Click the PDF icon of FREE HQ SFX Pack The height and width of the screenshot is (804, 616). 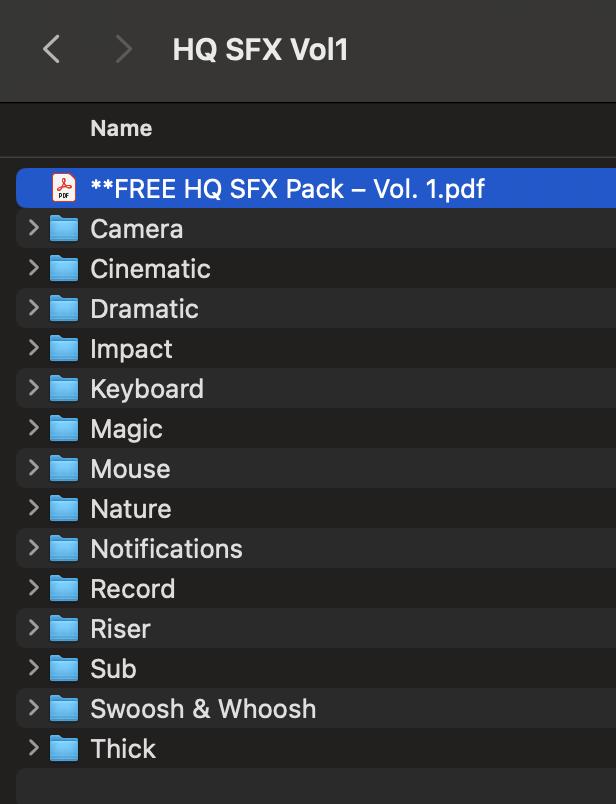tap(64, 188)
